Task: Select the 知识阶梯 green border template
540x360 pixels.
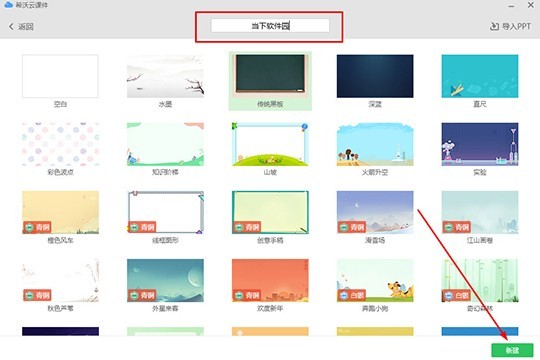Action: (x=165, y=144)
